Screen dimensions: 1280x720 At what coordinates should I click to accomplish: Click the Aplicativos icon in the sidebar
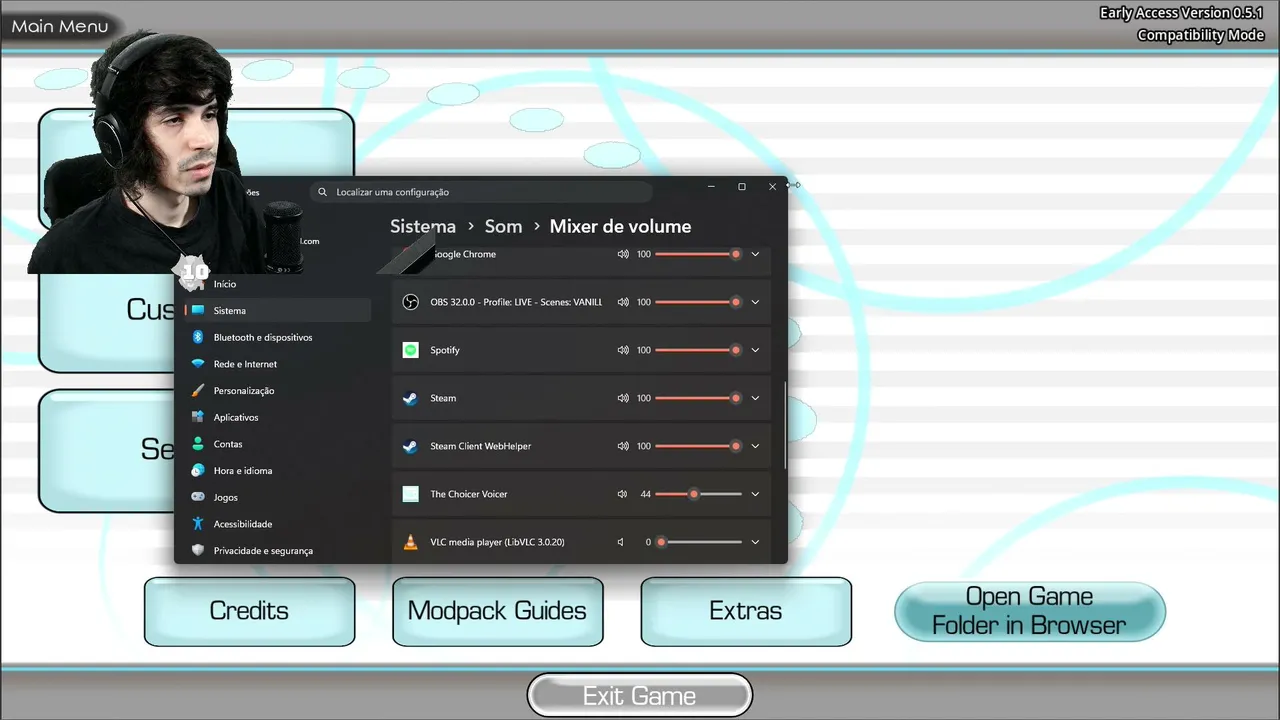pos(198,417)
